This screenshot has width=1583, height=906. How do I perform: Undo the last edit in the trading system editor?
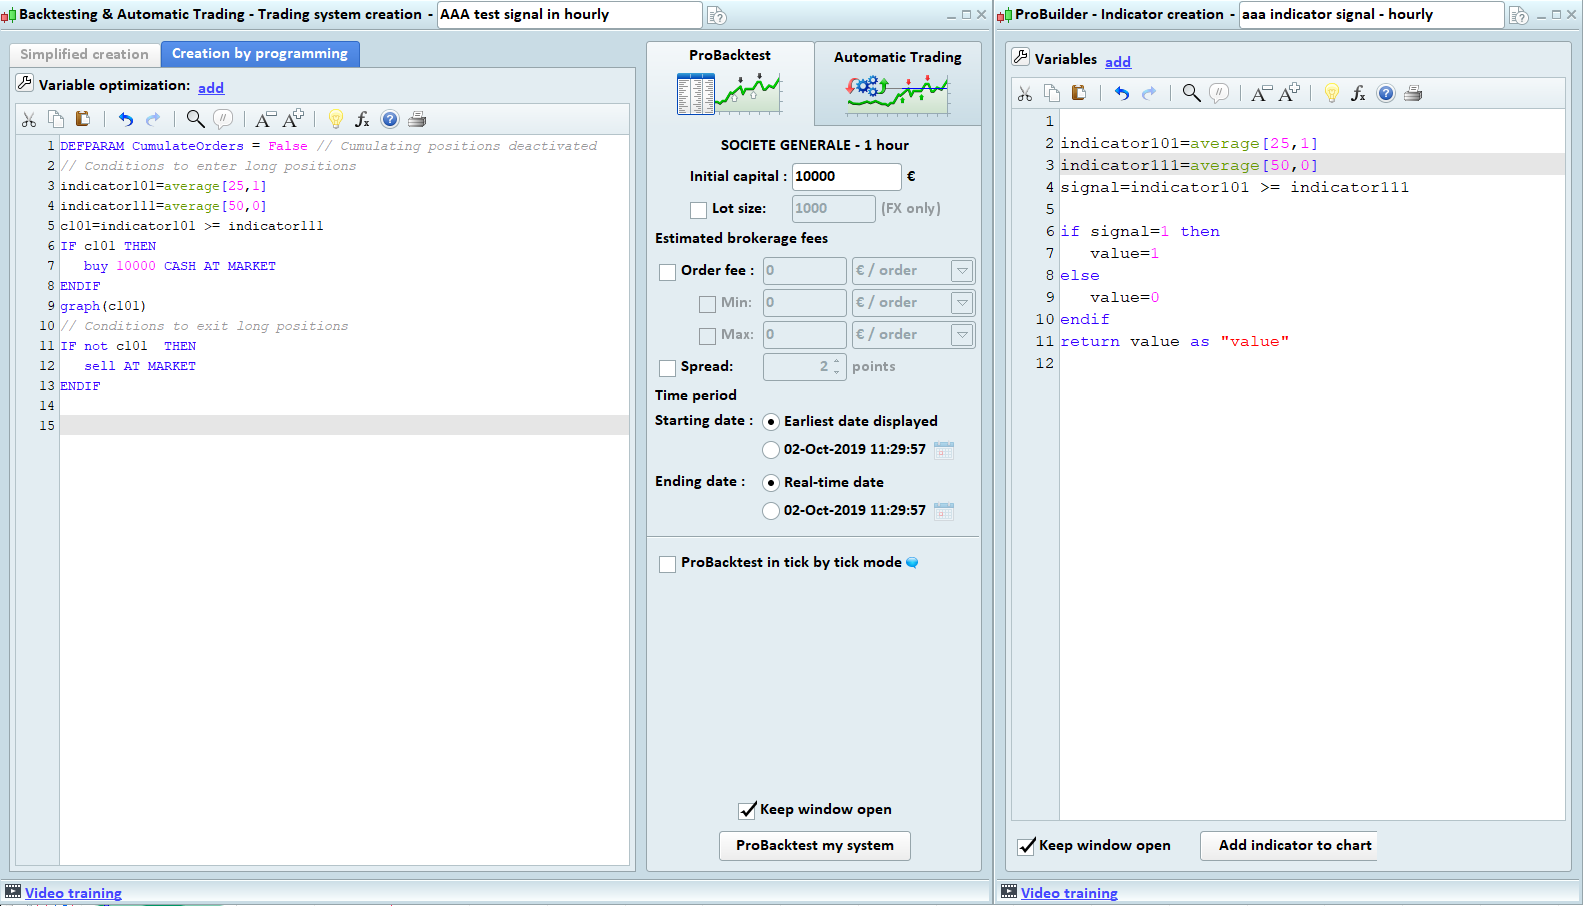point(125,120)
